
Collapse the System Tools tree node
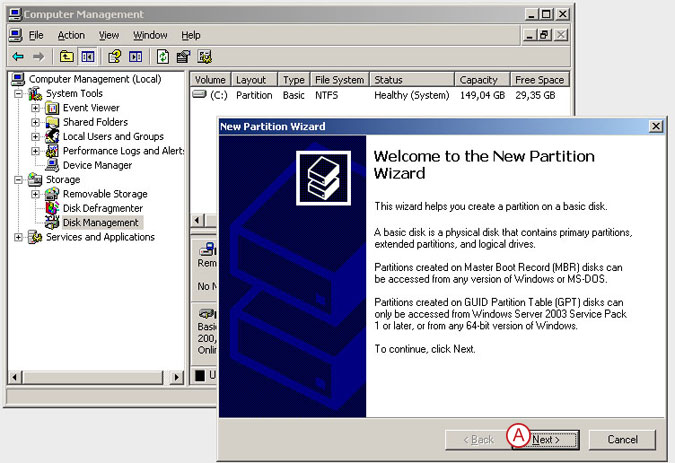click(18, 93)
